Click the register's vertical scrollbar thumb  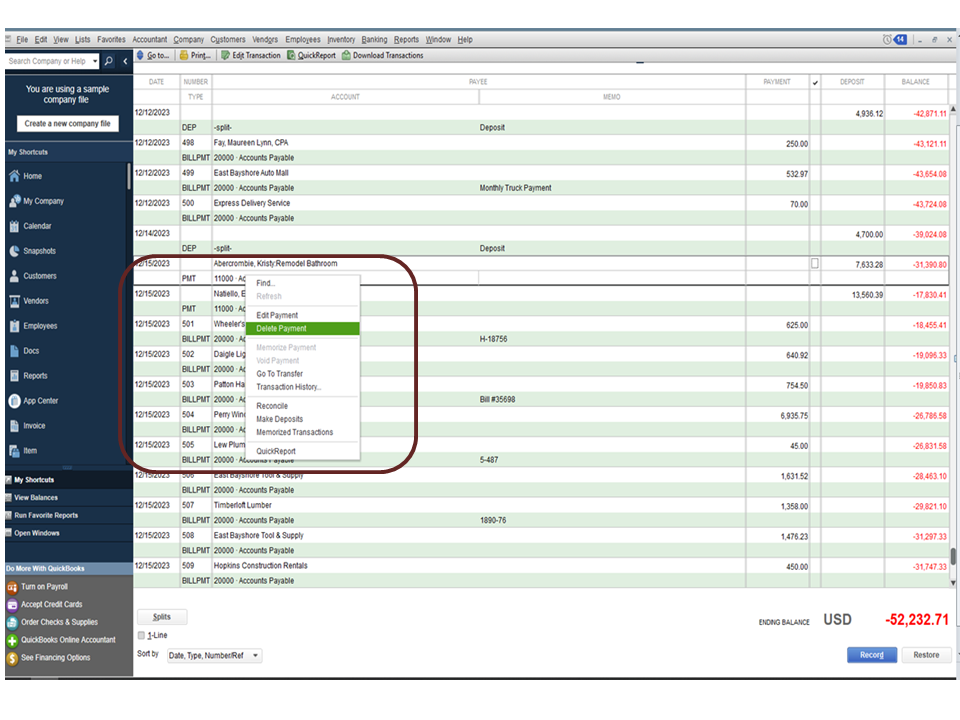[953, 557]
